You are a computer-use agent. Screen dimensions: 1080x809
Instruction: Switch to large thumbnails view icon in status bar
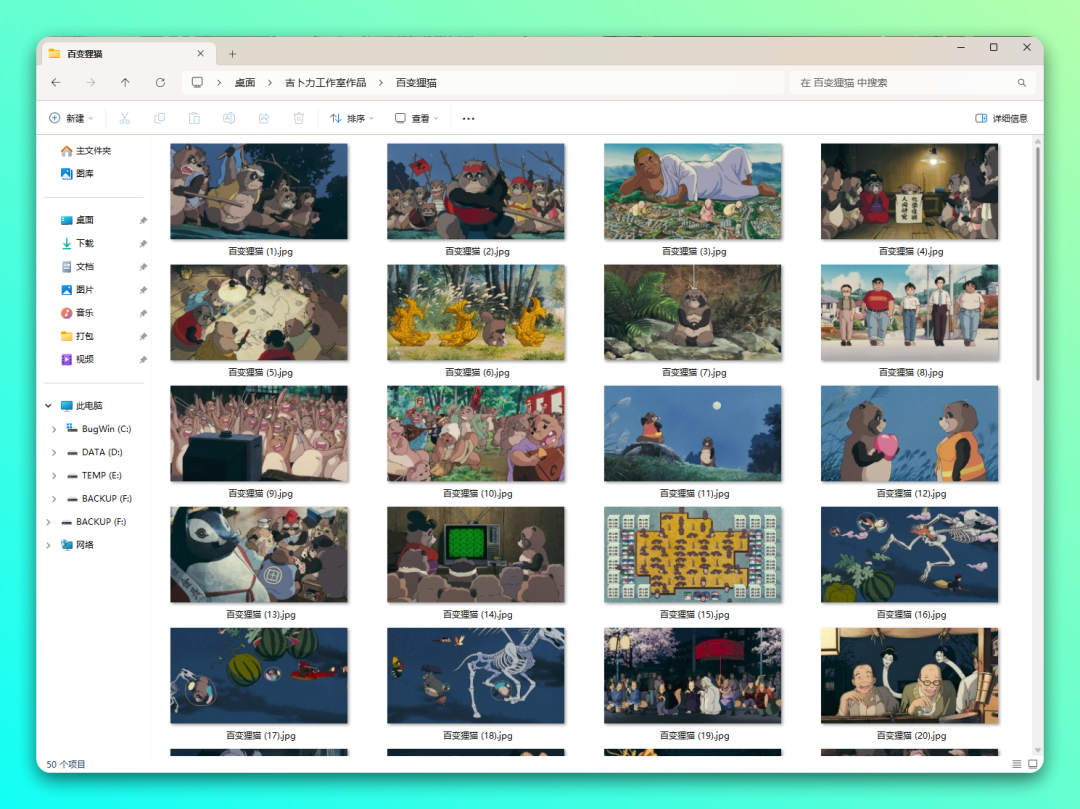click(x=1032, y=764)
